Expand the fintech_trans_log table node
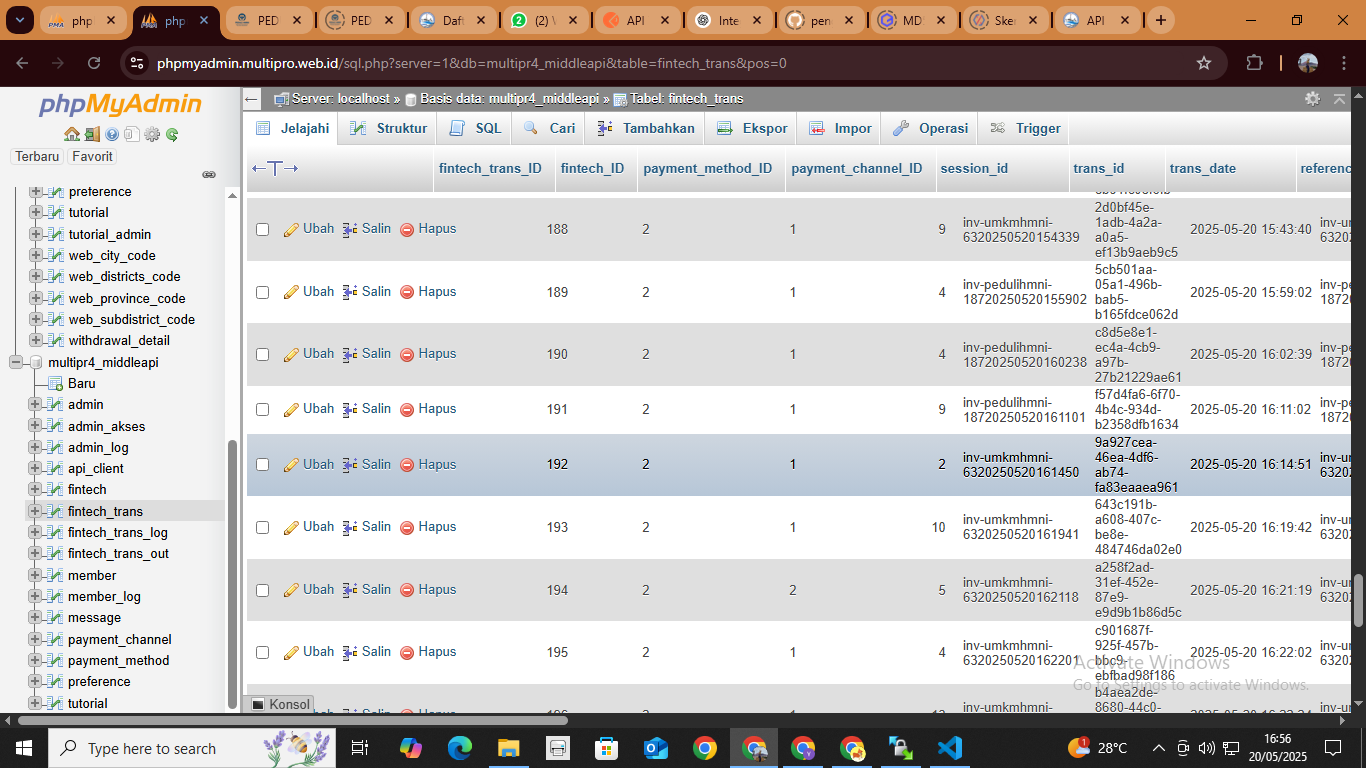Screen dimensions: 1366x768 pos(36,532)
